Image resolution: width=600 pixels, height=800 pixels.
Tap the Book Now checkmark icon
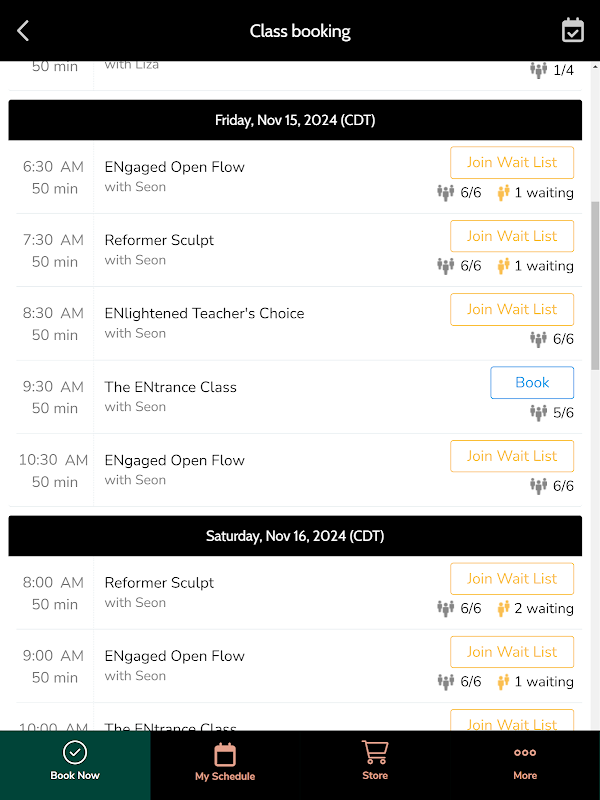(x=75, y=753)
